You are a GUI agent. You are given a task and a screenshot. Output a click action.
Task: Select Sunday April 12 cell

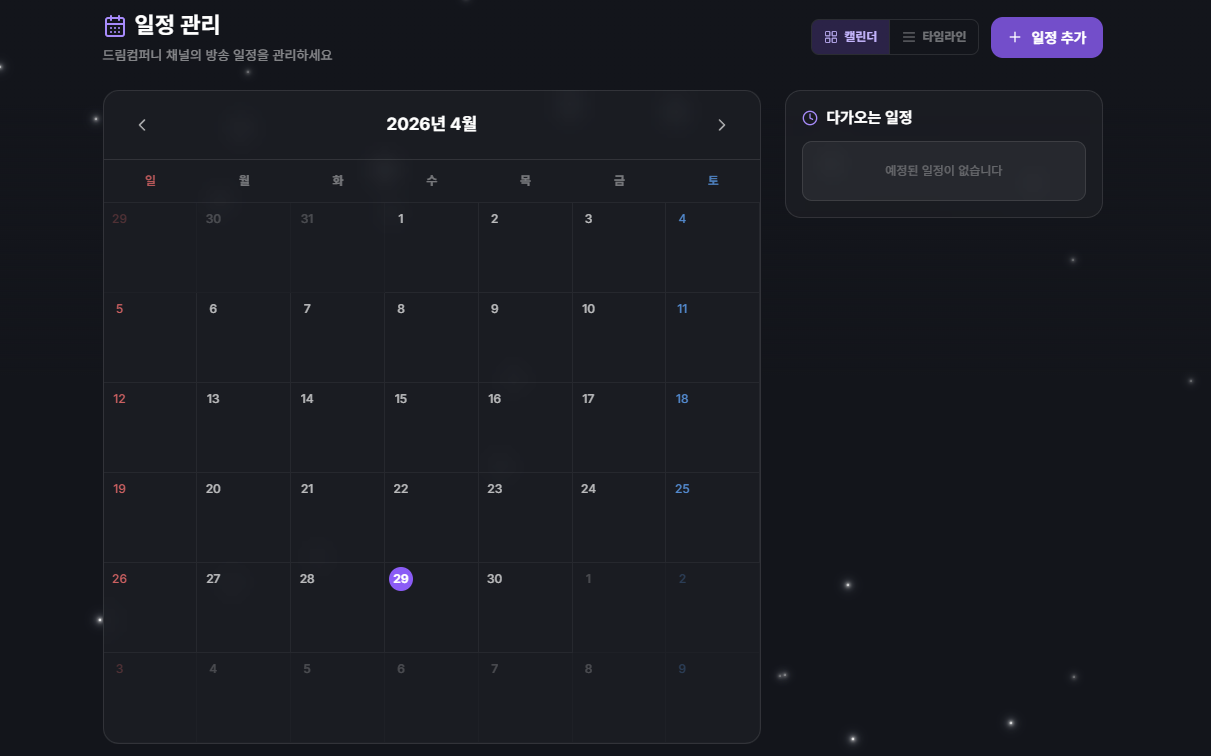click(x=150, y=427)
